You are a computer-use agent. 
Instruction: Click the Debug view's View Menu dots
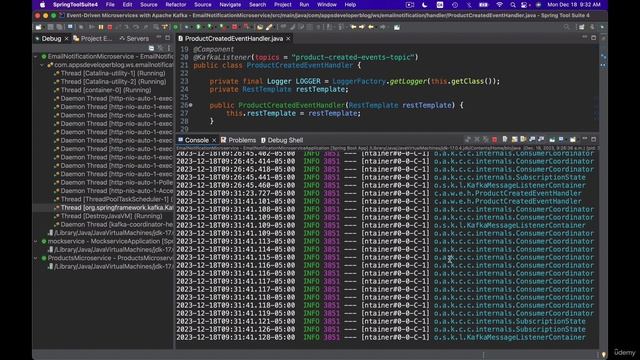(x=169, y=48)
